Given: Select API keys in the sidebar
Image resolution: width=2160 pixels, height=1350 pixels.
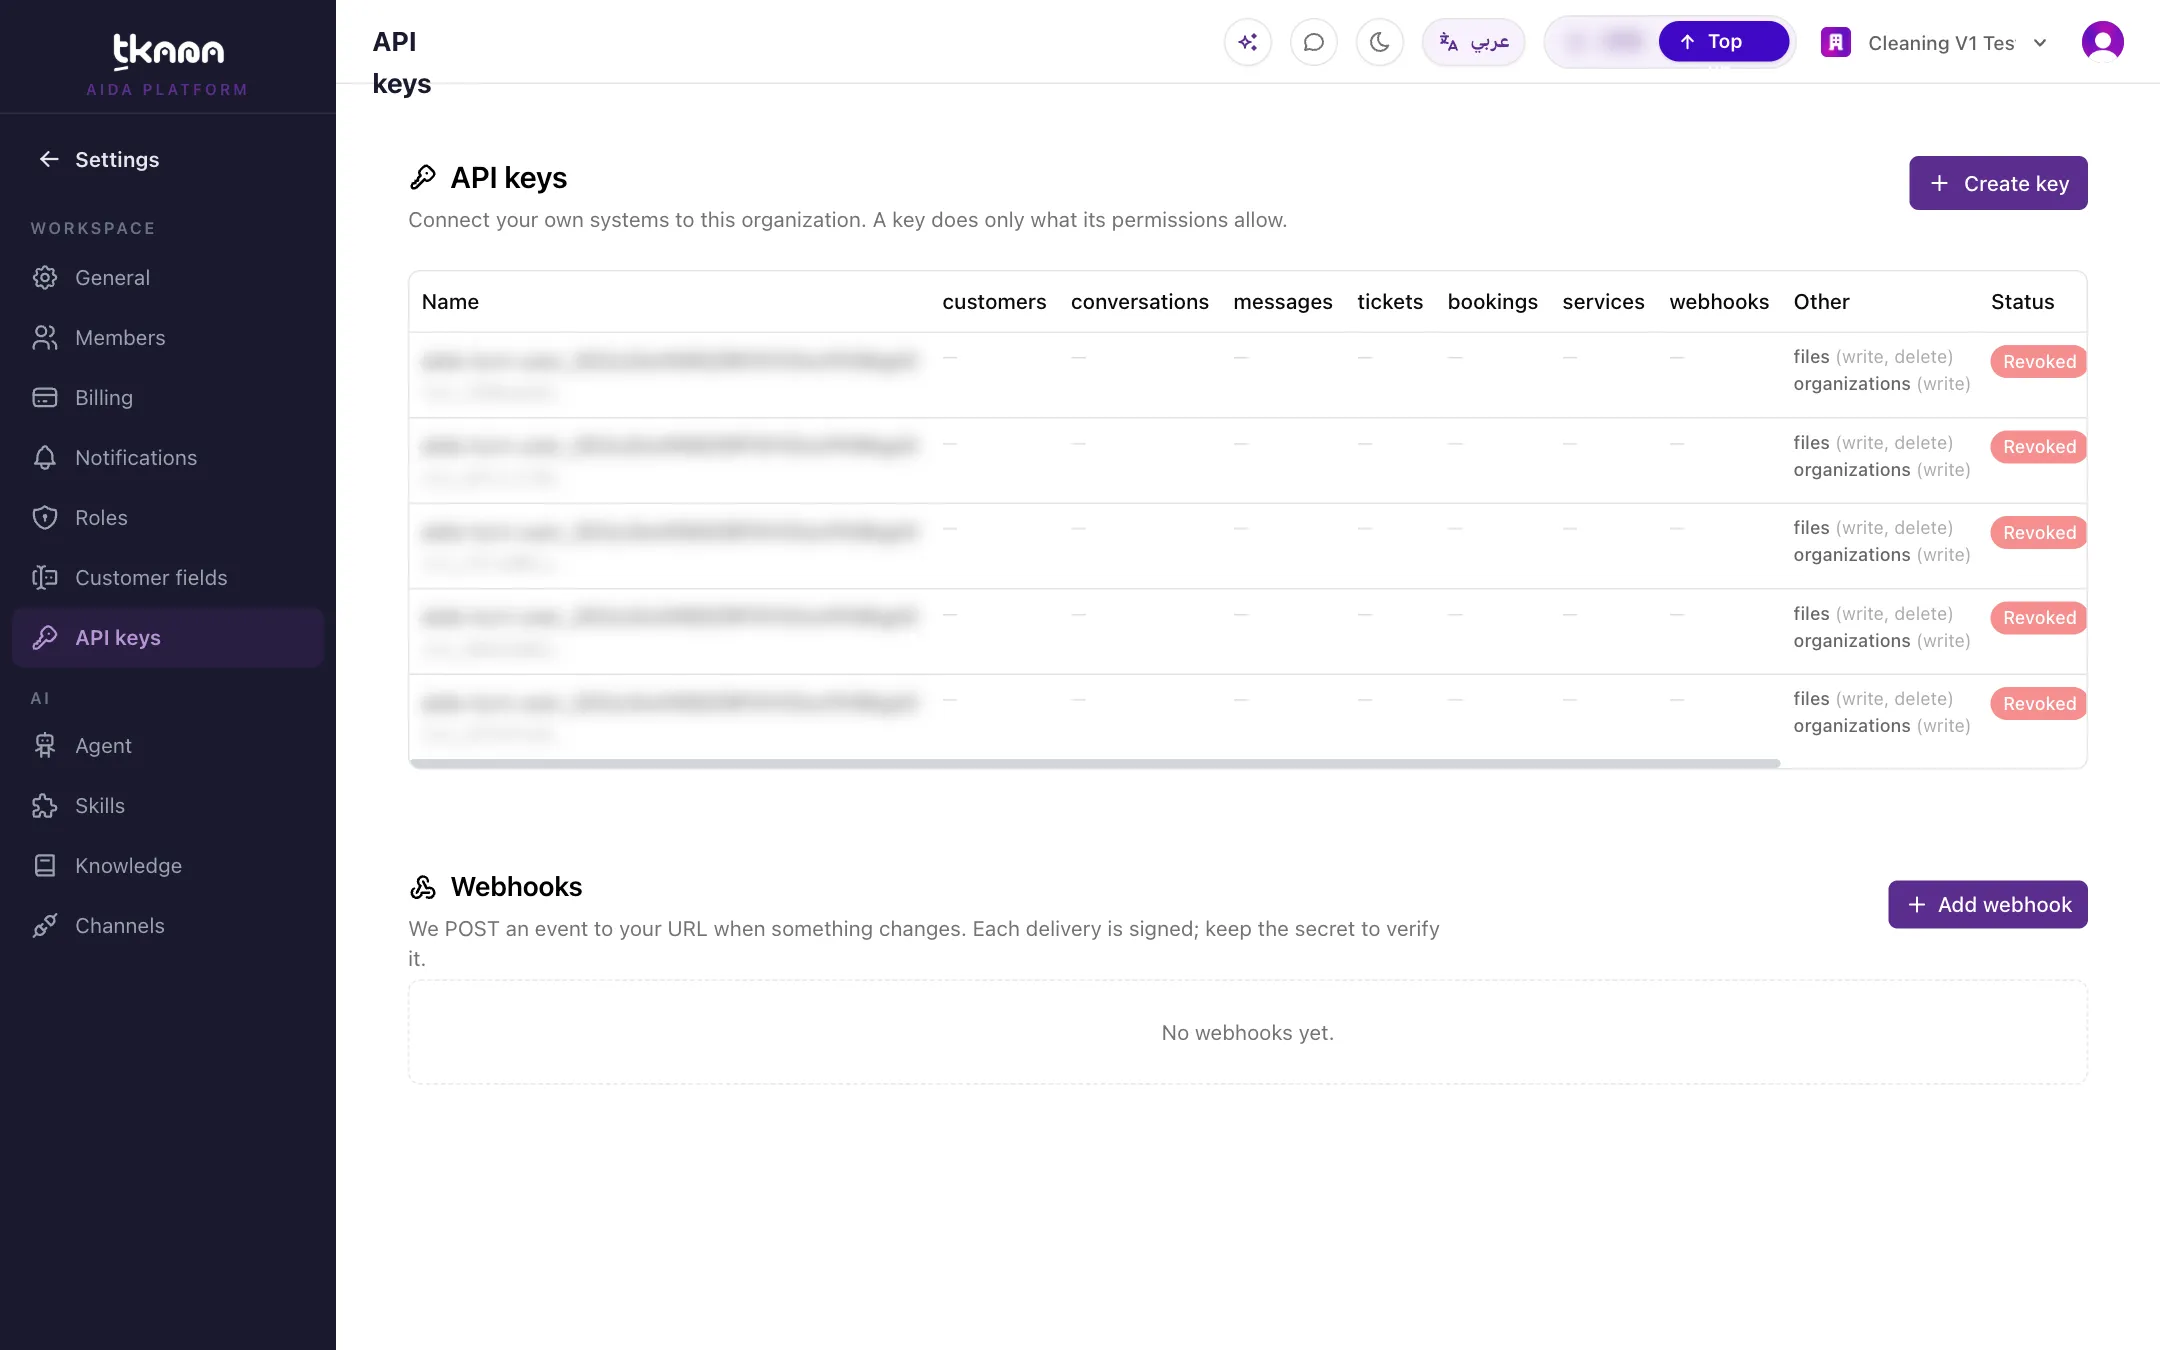Looking at the screenshot, I should [168, 638].
